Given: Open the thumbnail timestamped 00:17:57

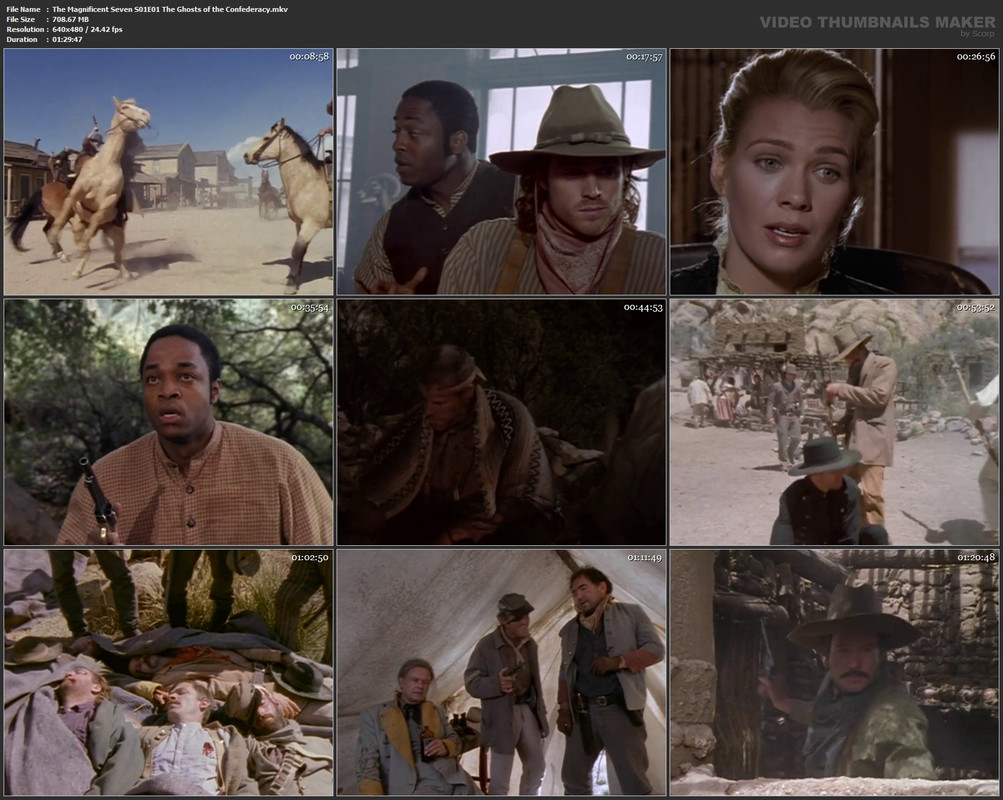Looking at the screenshot, I should point(502,171).
